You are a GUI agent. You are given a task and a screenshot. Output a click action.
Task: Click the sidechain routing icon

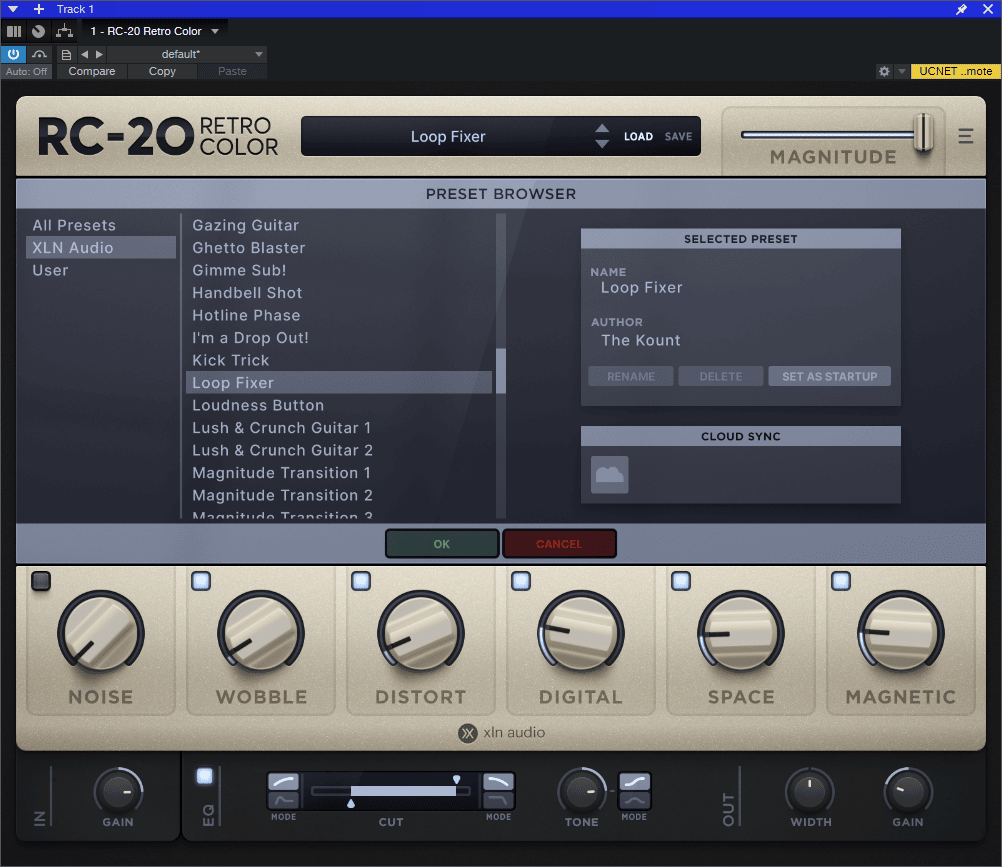point(64,31)
